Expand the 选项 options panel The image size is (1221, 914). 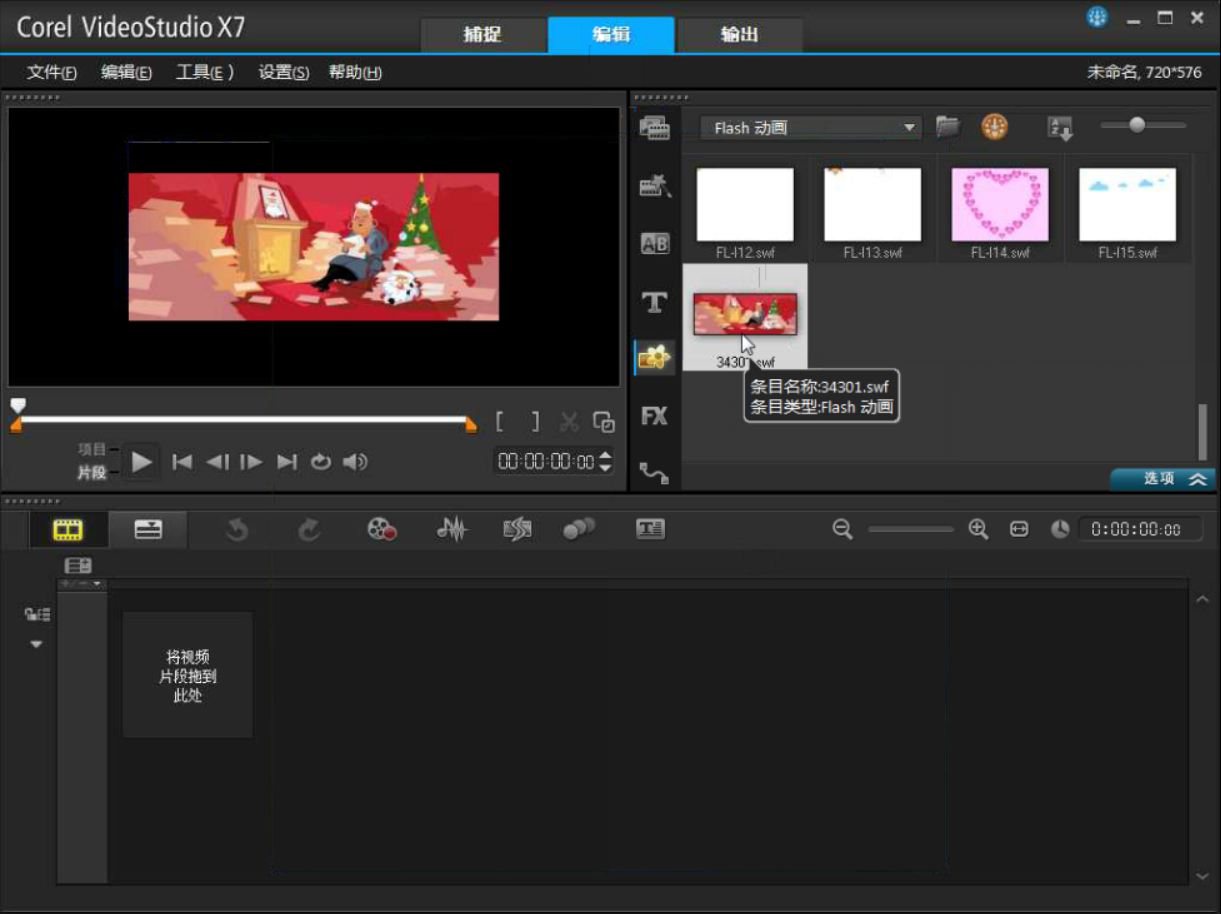(x=1163, y=479)
